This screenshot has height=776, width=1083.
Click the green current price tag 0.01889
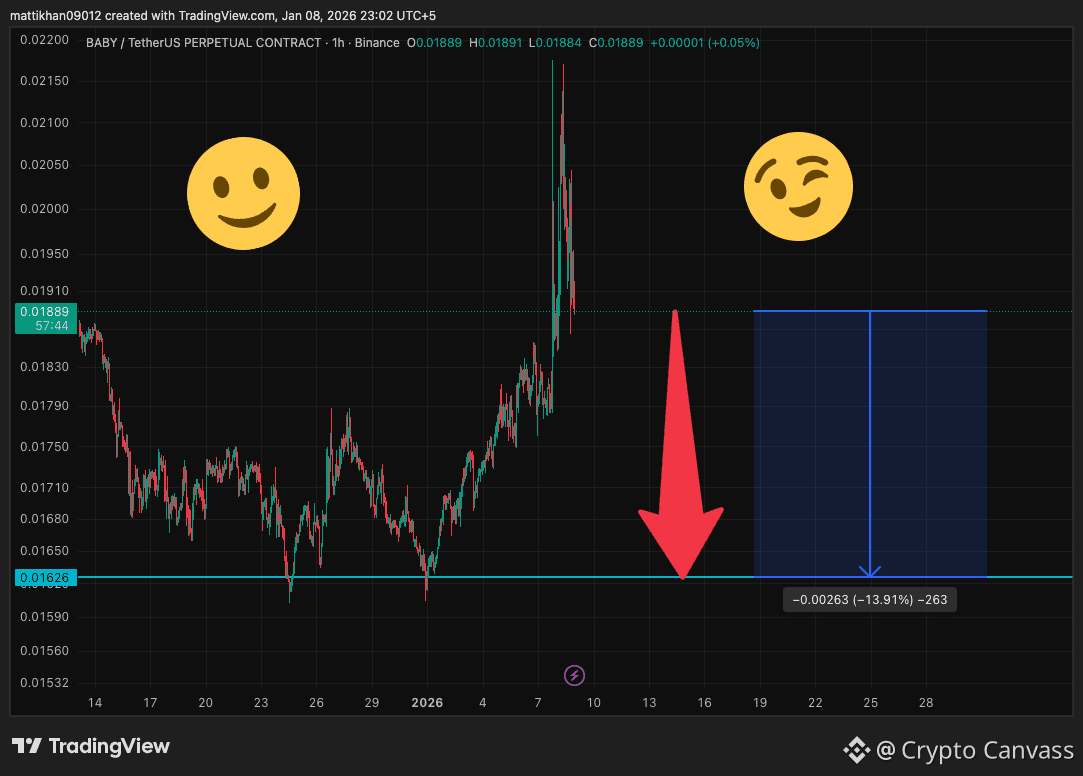click(x=45, y=312)
